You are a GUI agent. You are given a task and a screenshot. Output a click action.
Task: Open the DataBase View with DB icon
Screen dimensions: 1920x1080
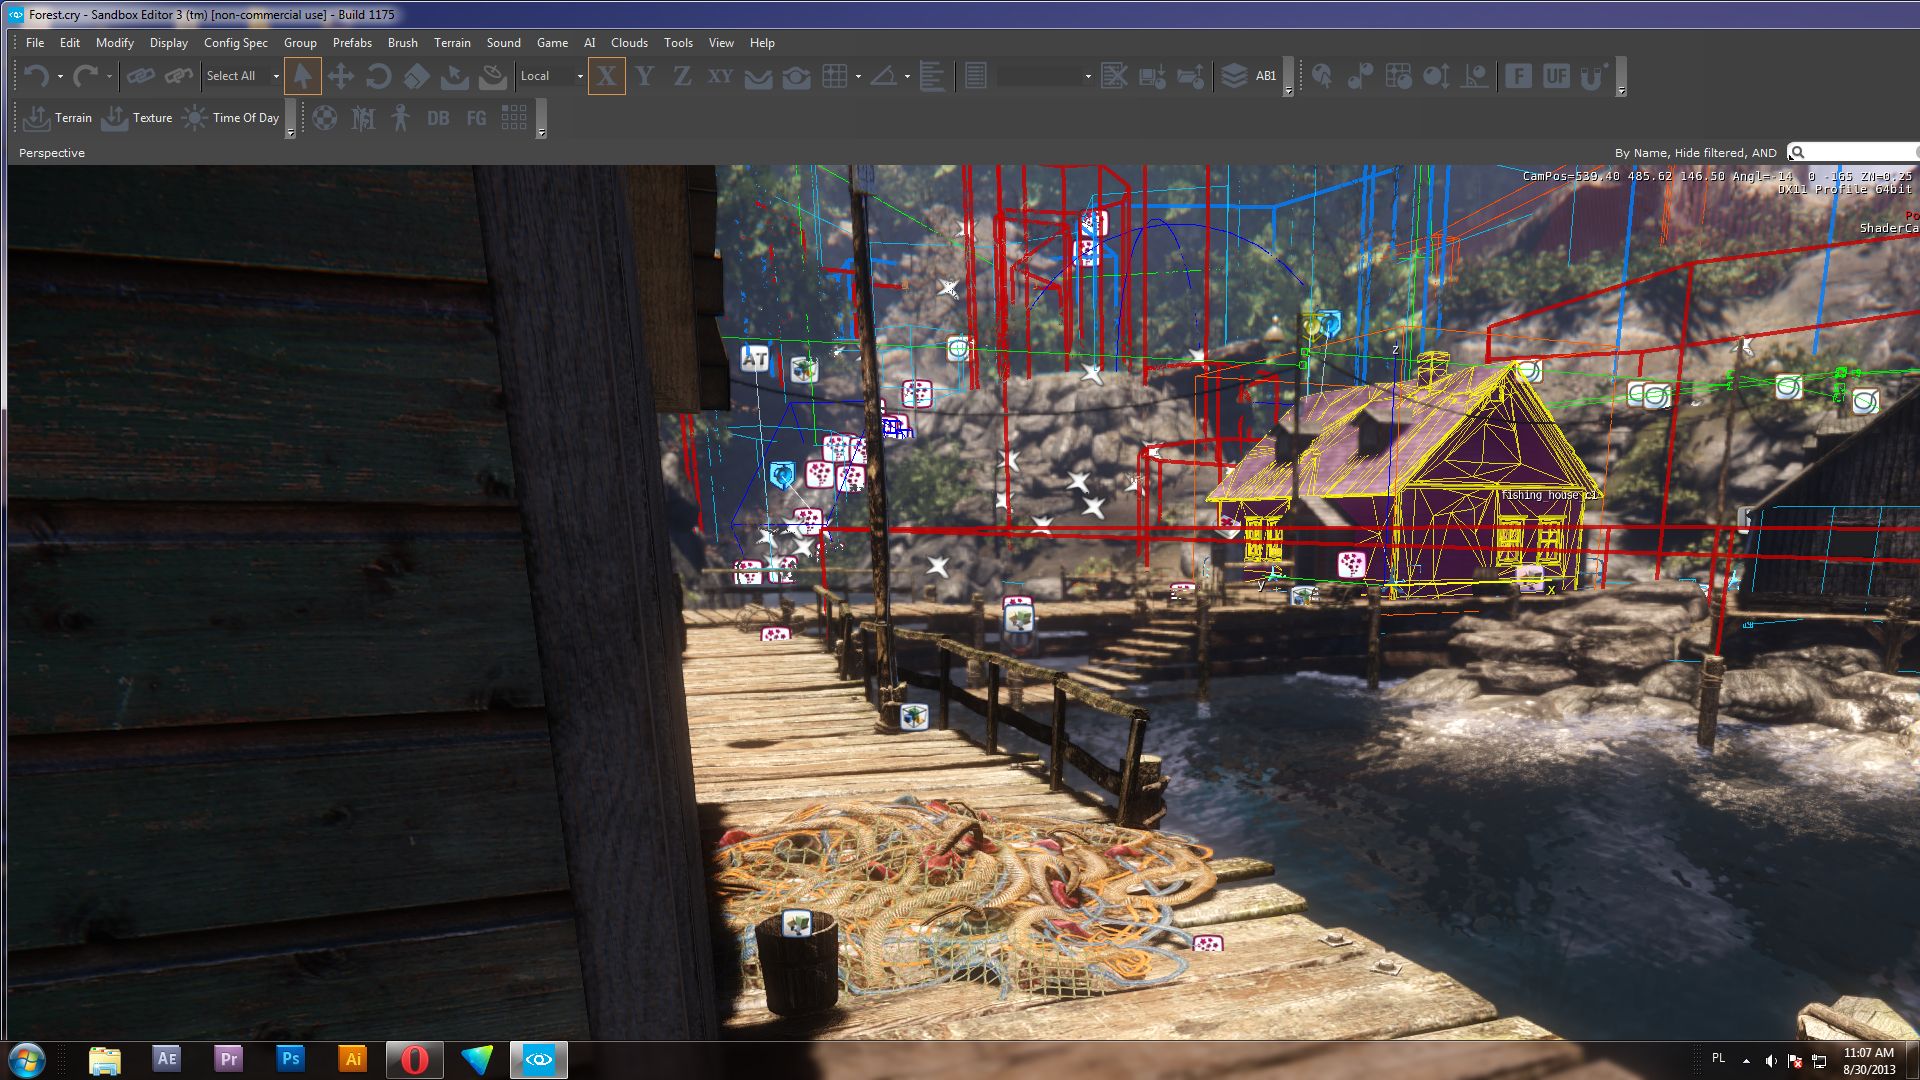[437, 118]
